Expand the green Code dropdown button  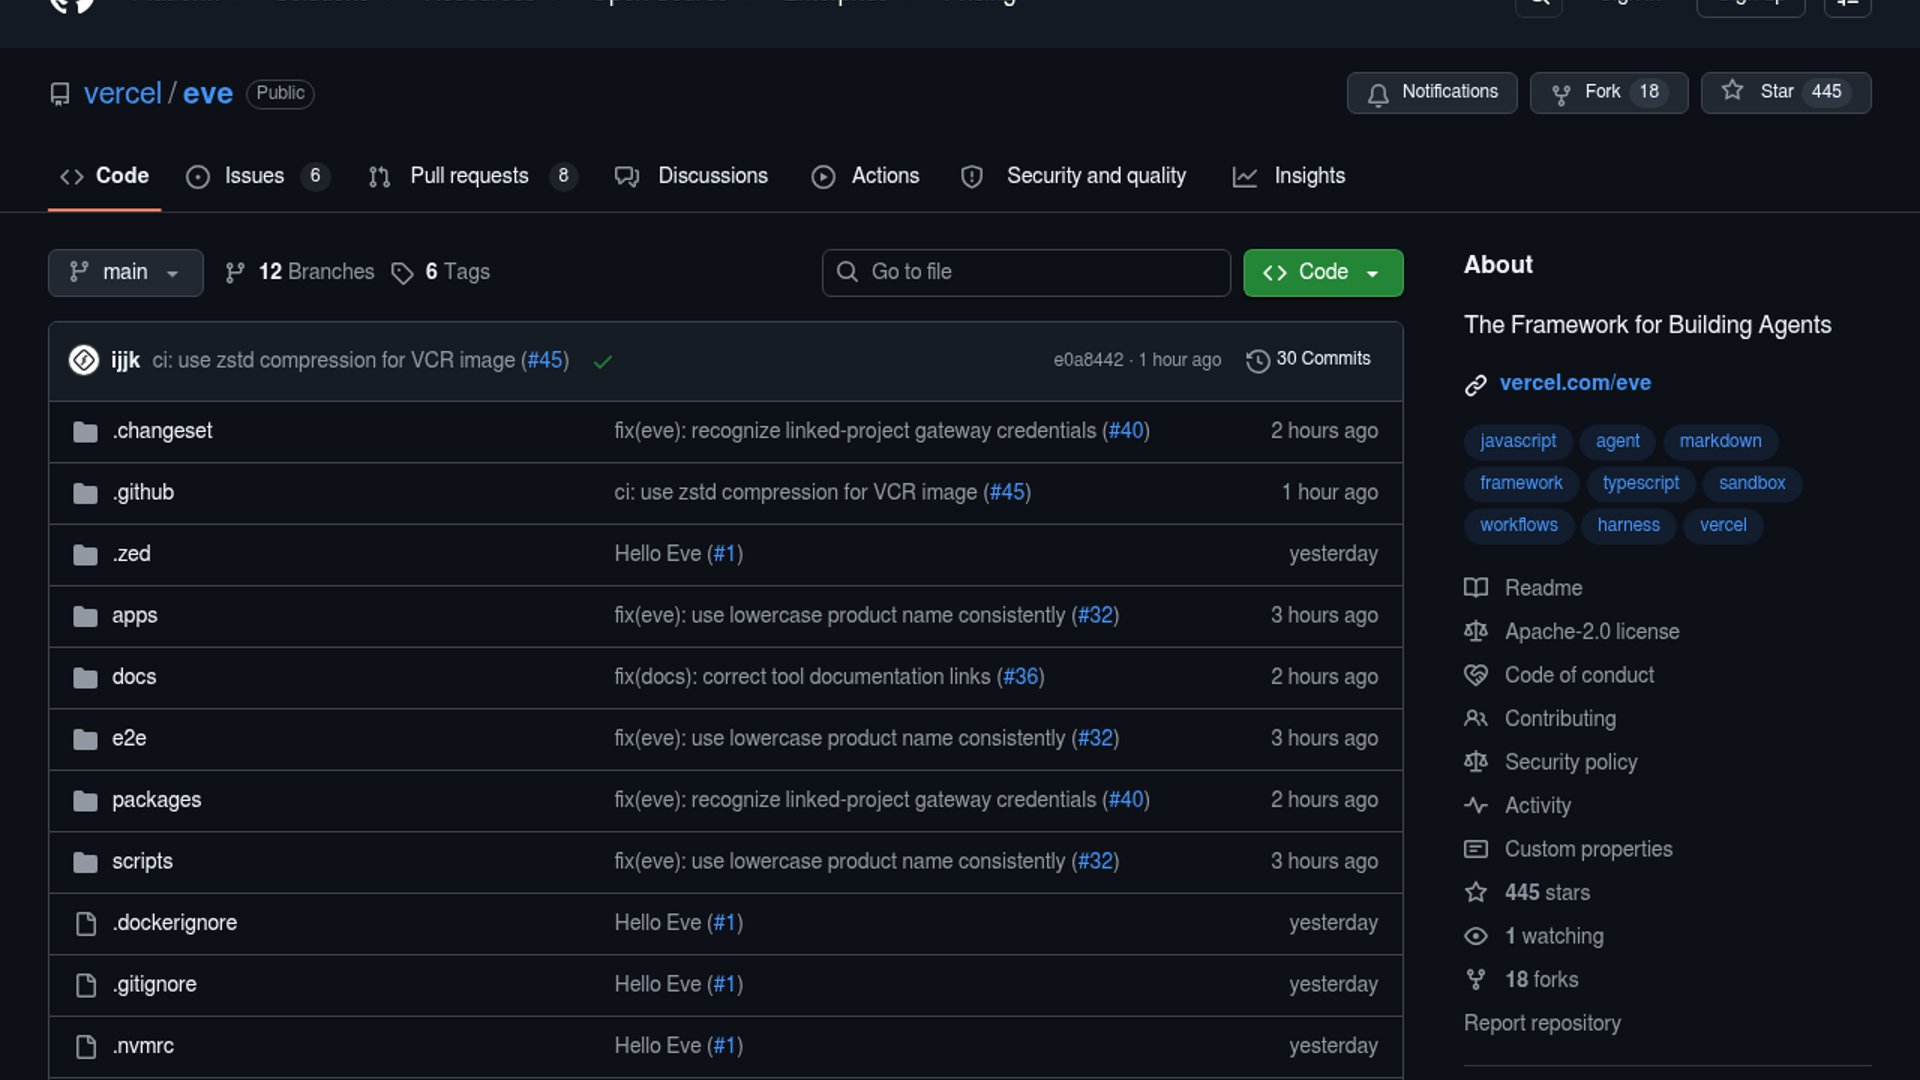point(1323,272)
